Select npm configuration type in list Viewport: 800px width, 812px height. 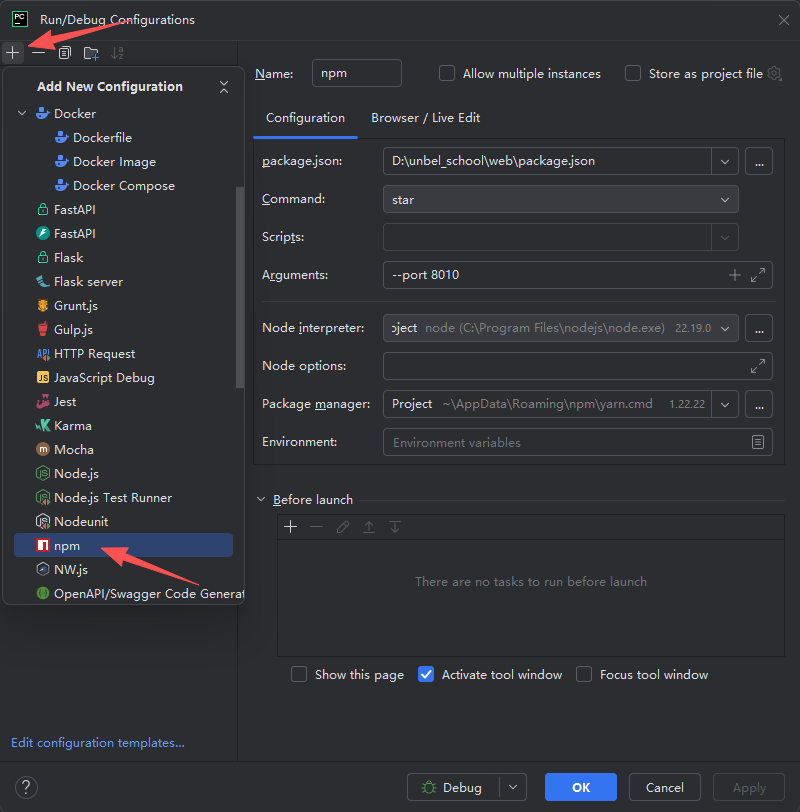point(123,545)
